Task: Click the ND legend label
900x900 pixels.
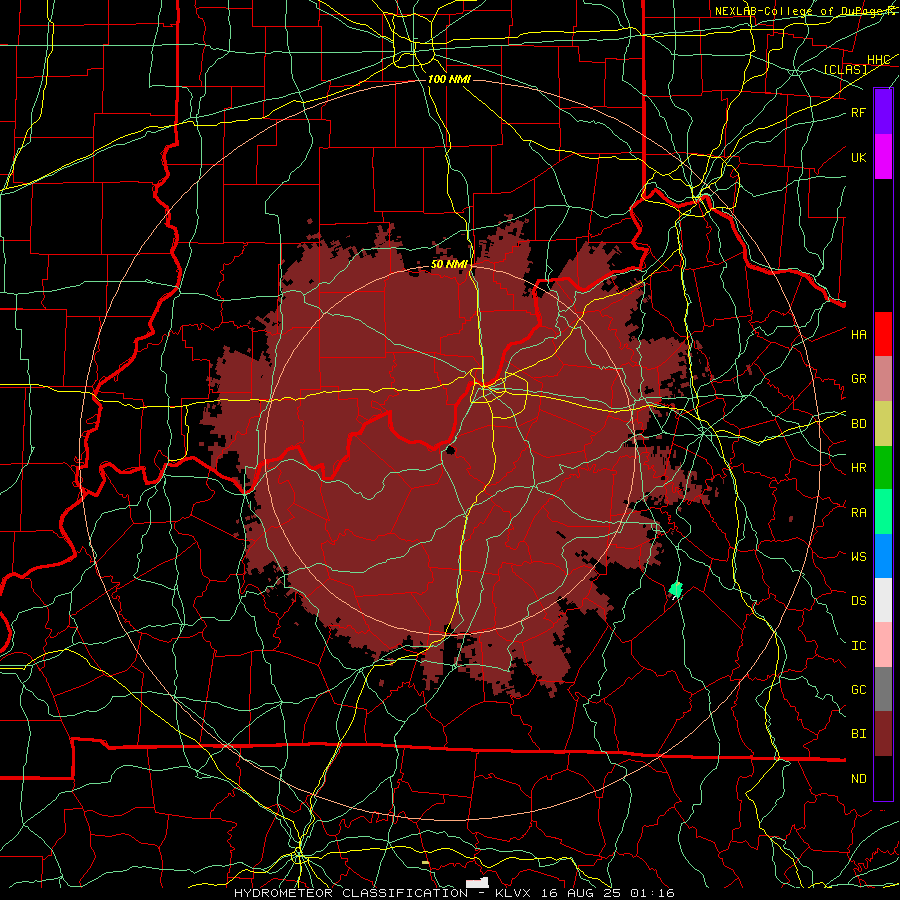Action: pyautogui.click(x=858, y=779)
